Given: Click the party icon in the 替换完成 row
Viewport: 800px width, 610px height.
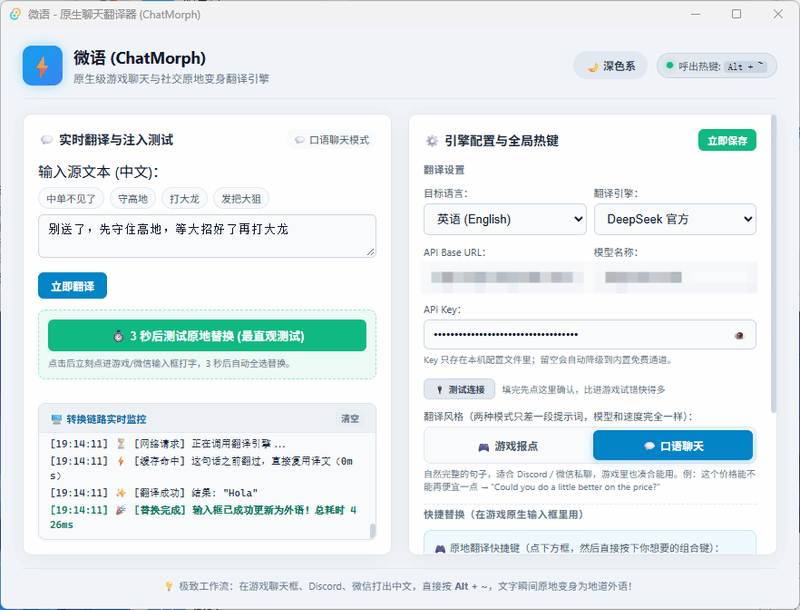Looking at the screenshot, I should pyautogui.click(x=121, y=510).
